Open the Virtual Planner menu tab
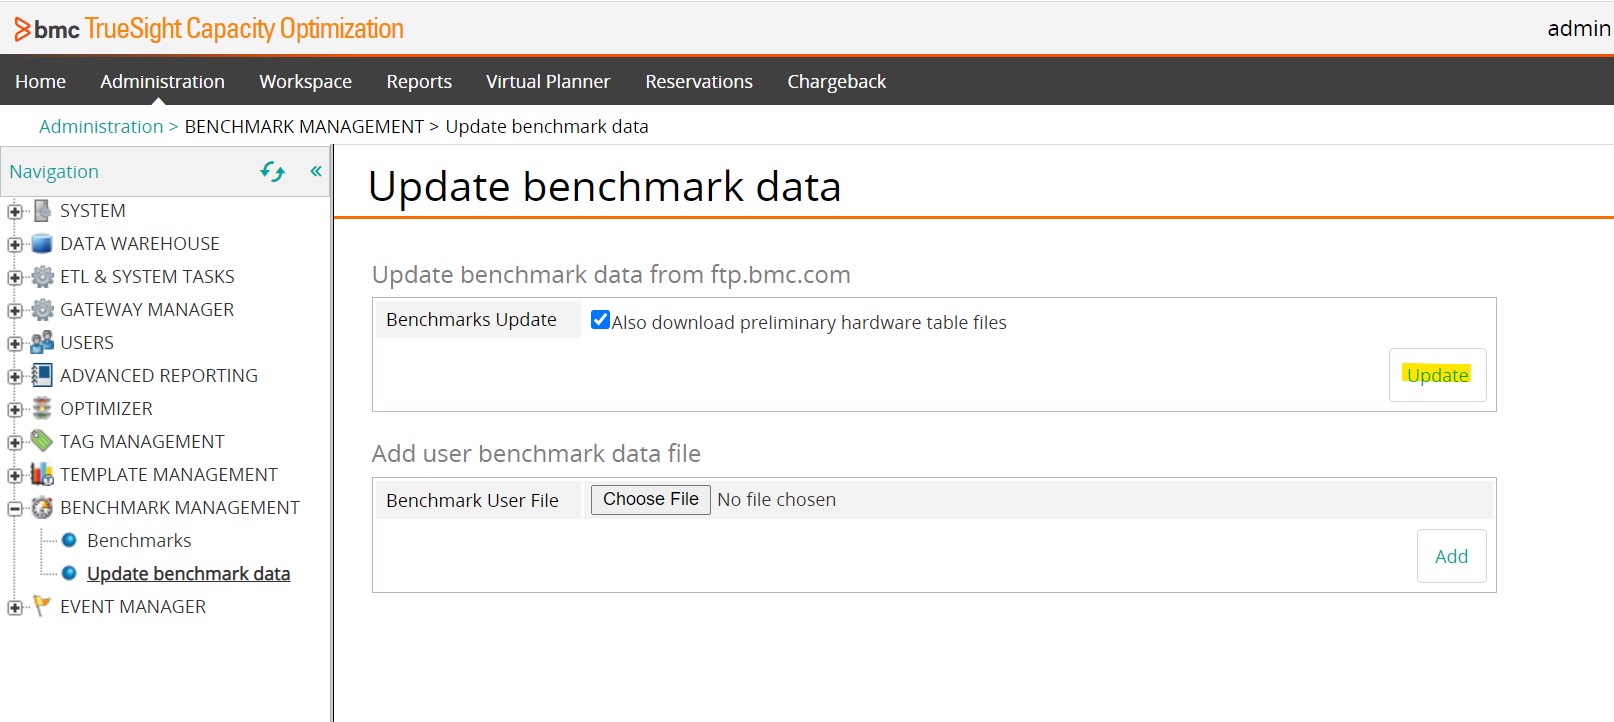 548,82
